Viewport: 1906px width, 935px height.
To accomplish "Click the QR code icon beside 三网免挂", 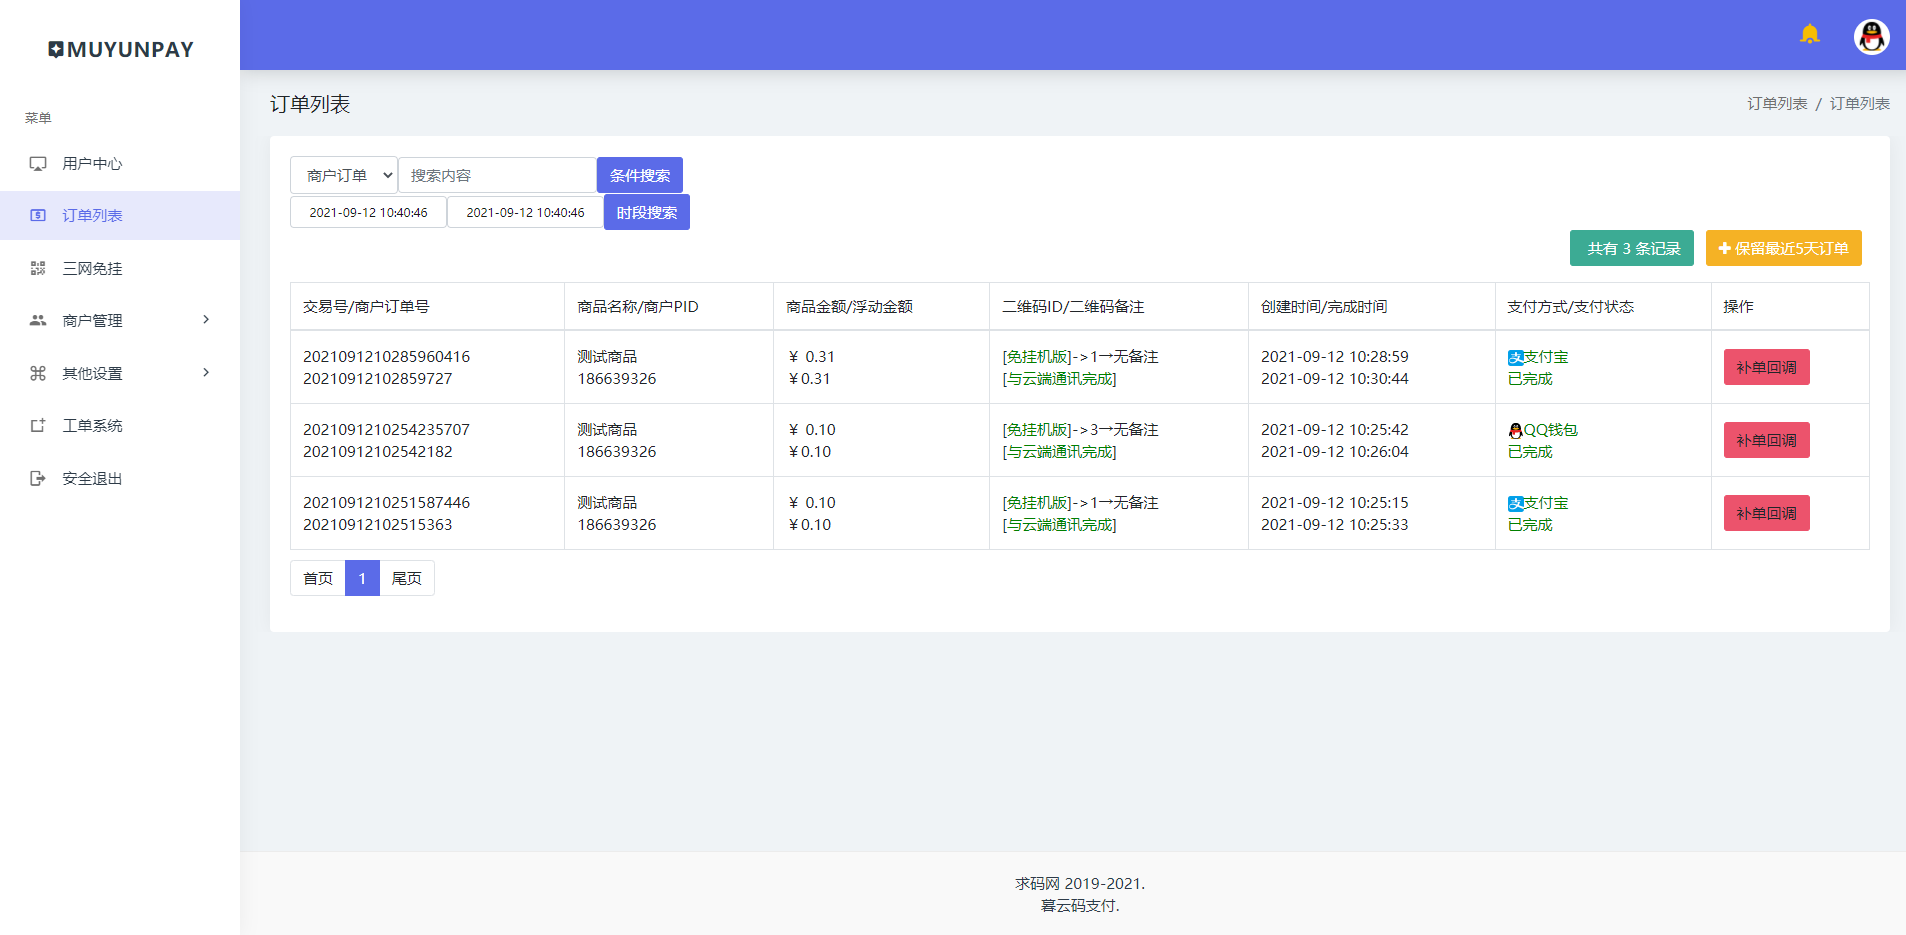I will [x=38, y=268].
